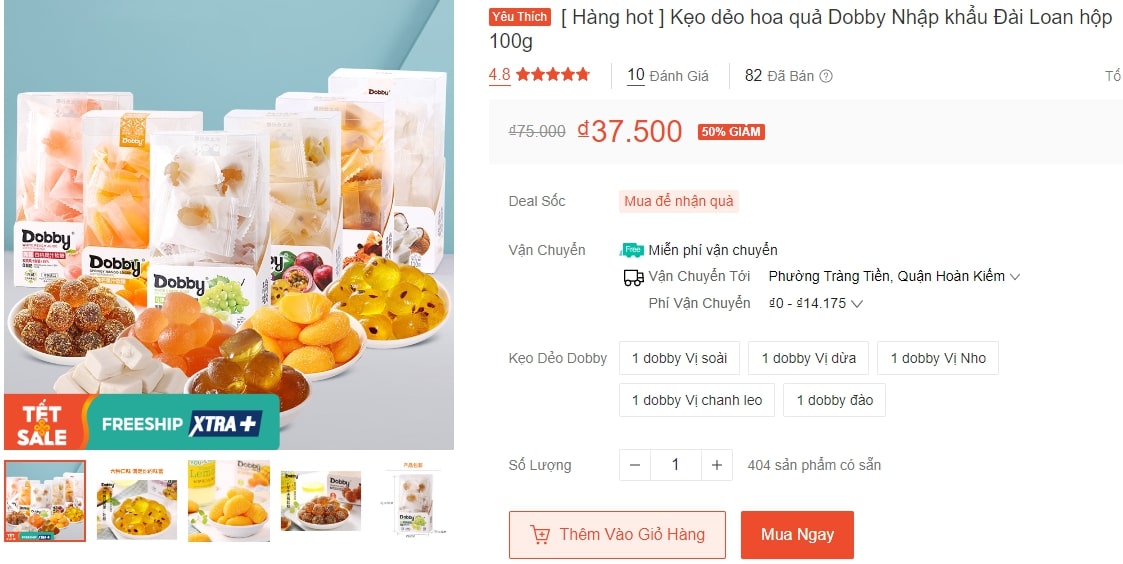Select the 1 dobby đào variant
Viewport: 1123px width, 564px height.
834,400
